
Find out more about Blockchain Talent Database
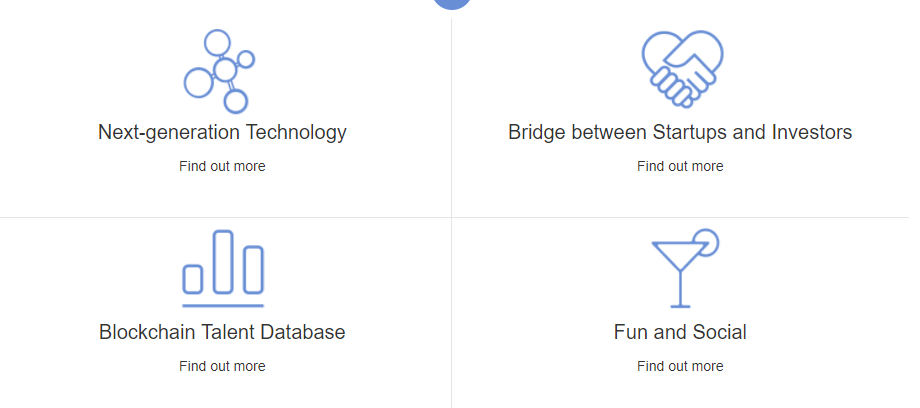tap(222, 366)
